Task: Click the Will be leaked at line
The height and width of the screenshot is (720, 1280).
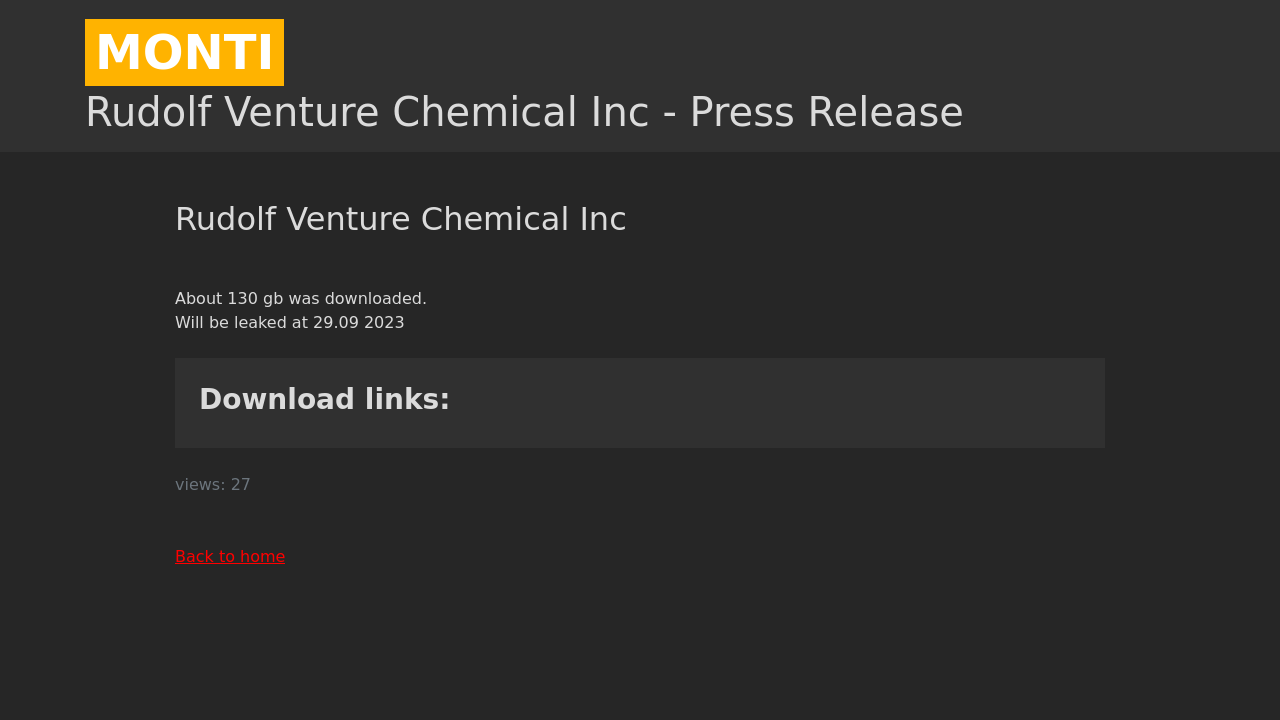Action: (290, 323)
